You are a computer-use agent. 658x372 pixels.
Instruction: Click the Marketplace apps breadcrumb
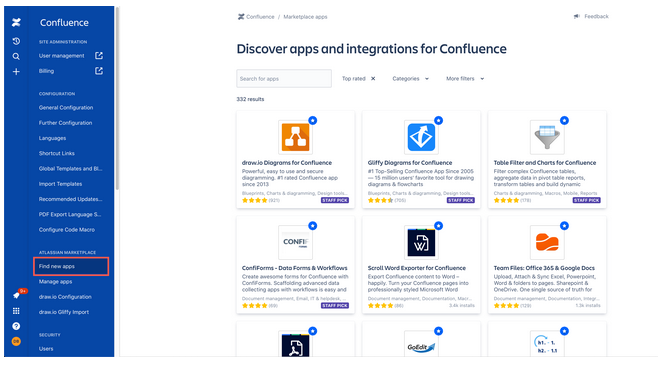[x=305, y=17]
